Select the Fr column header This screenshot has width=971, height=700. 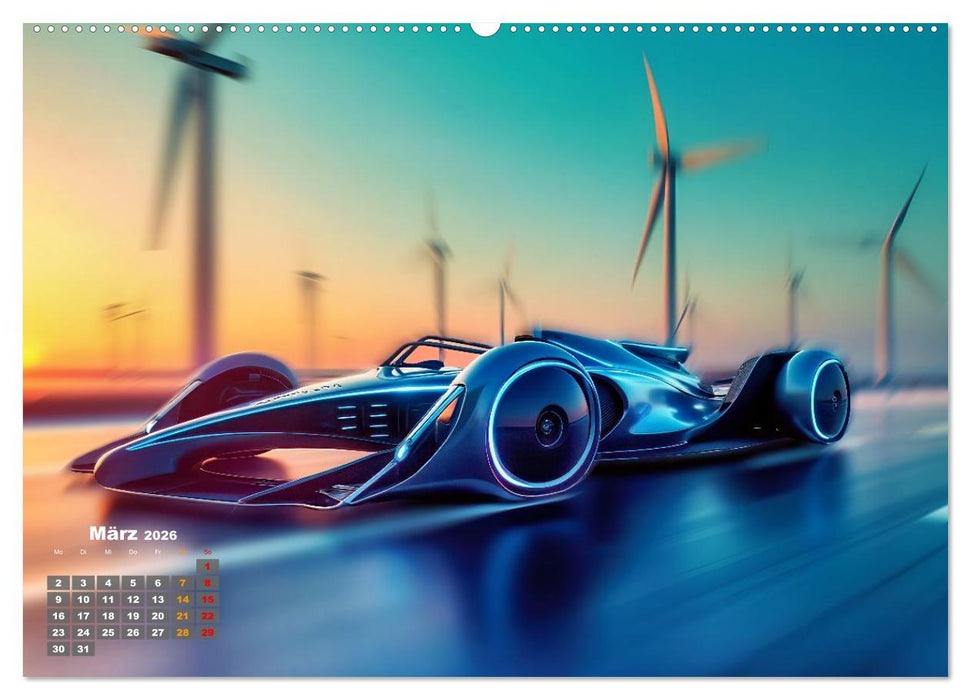tap(158, 552)
